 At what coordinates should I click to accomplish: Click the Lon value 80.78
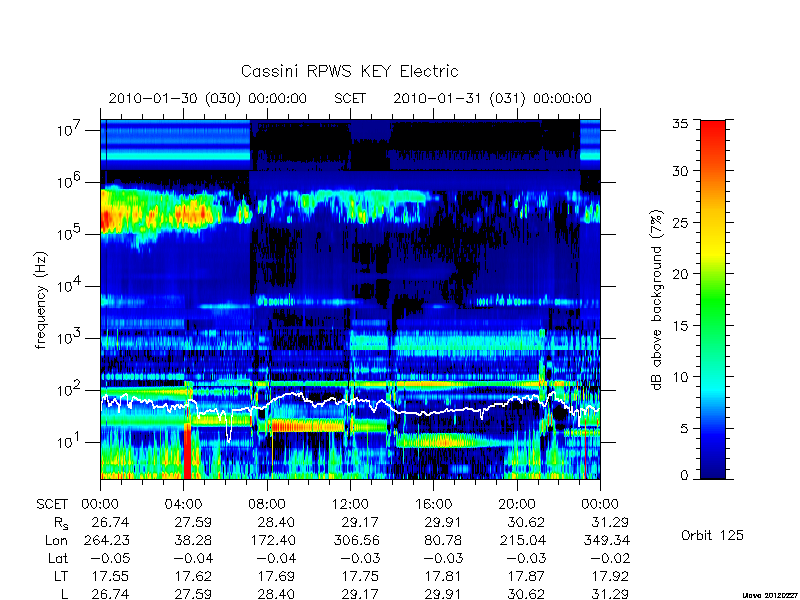(444, 540)
